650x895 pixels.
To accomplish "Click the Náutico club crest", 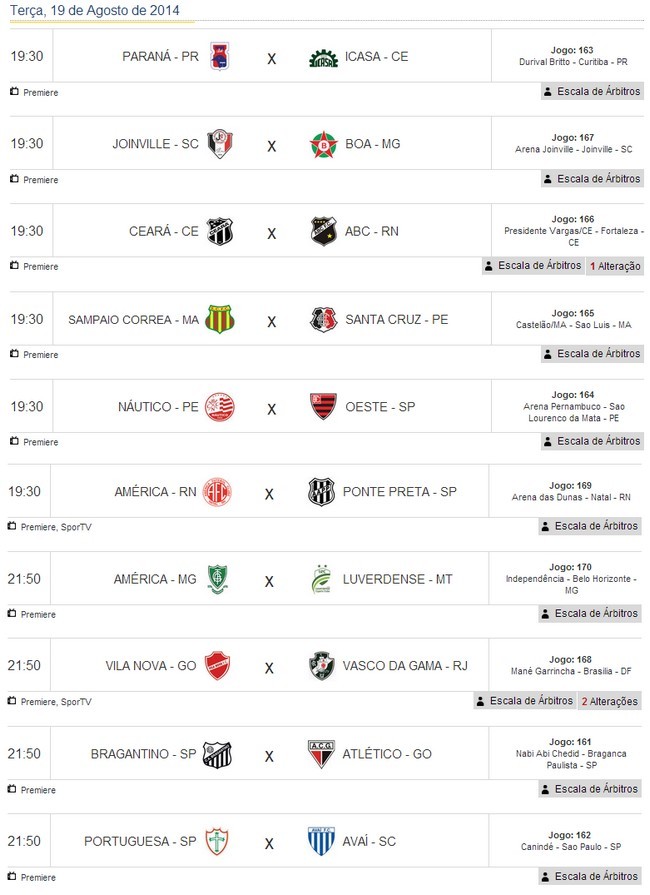I will click(219, 407).
